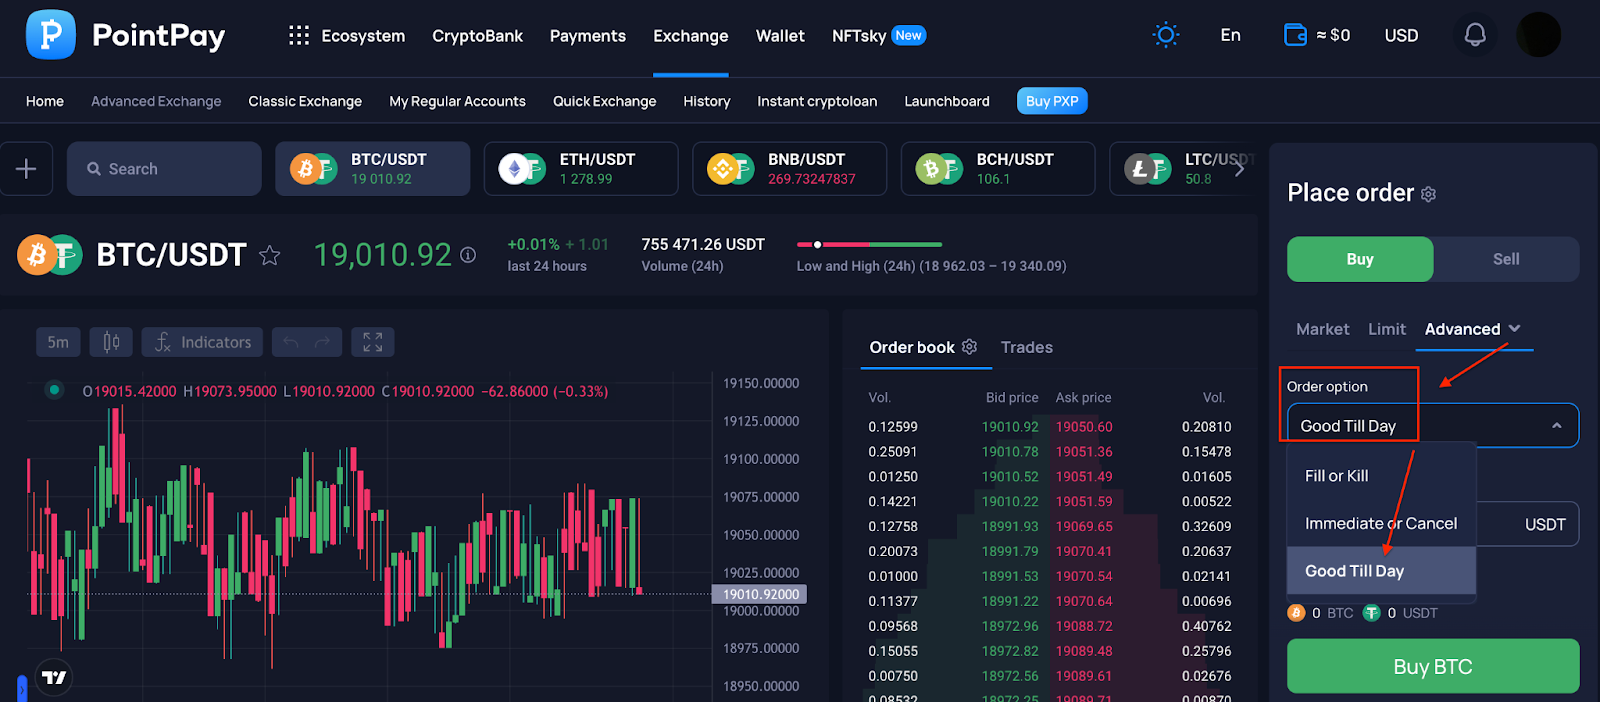Open CryptoBank in top navigation
The height and width of the screenshot is (702, 1600).
pos(477,36)
